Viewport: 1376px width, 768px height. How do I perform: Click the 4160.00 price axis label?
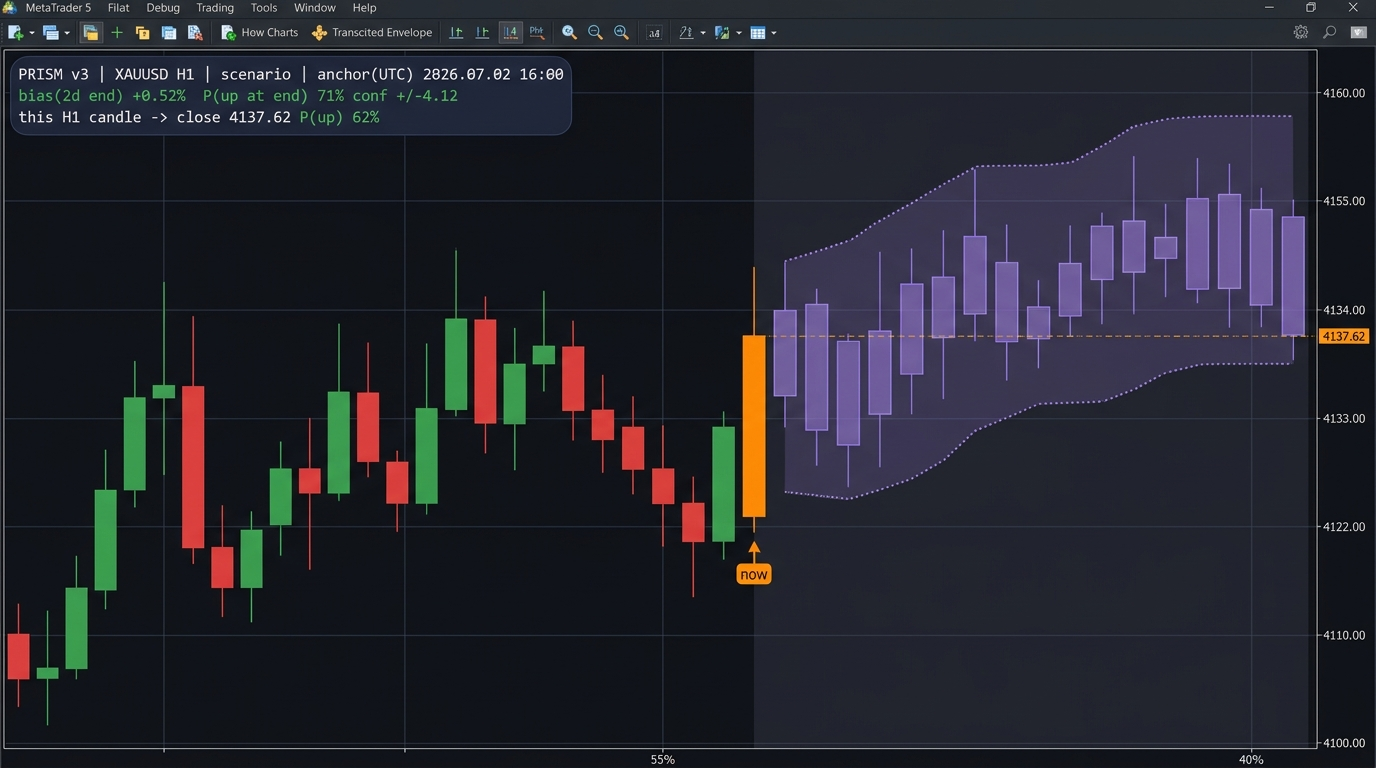pos(1344,93)
